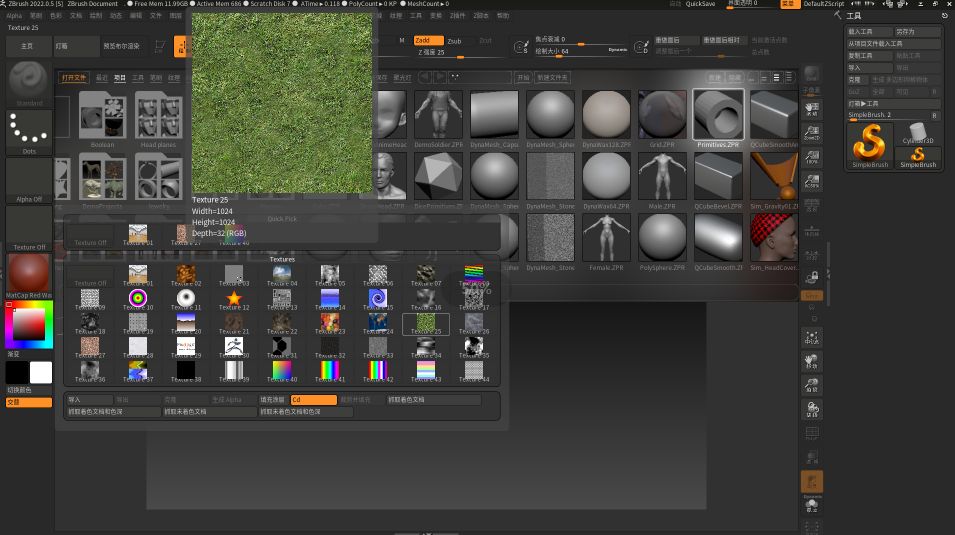Toggle the Zsub mode button
This screenshot has width=955, height=535.
pyautogui.click(x=460, y=40)
